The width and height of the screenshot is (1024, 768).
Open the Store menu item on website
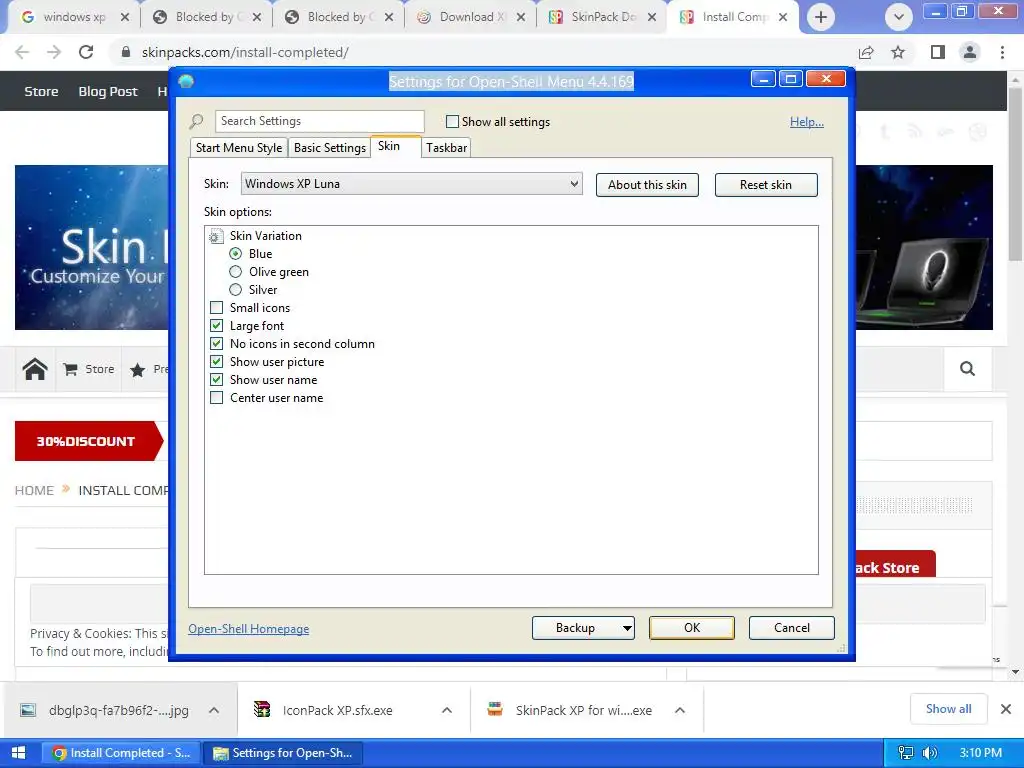41,91
